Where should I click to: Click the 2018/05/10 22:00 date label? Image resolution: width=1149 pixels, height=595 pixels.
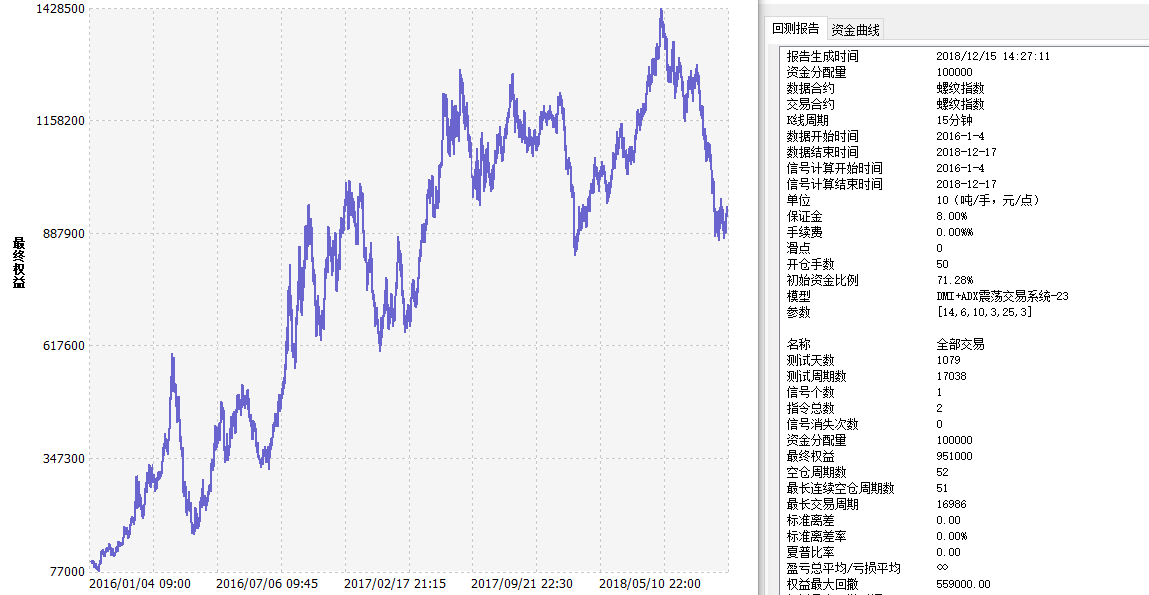[x=649, y=583]
